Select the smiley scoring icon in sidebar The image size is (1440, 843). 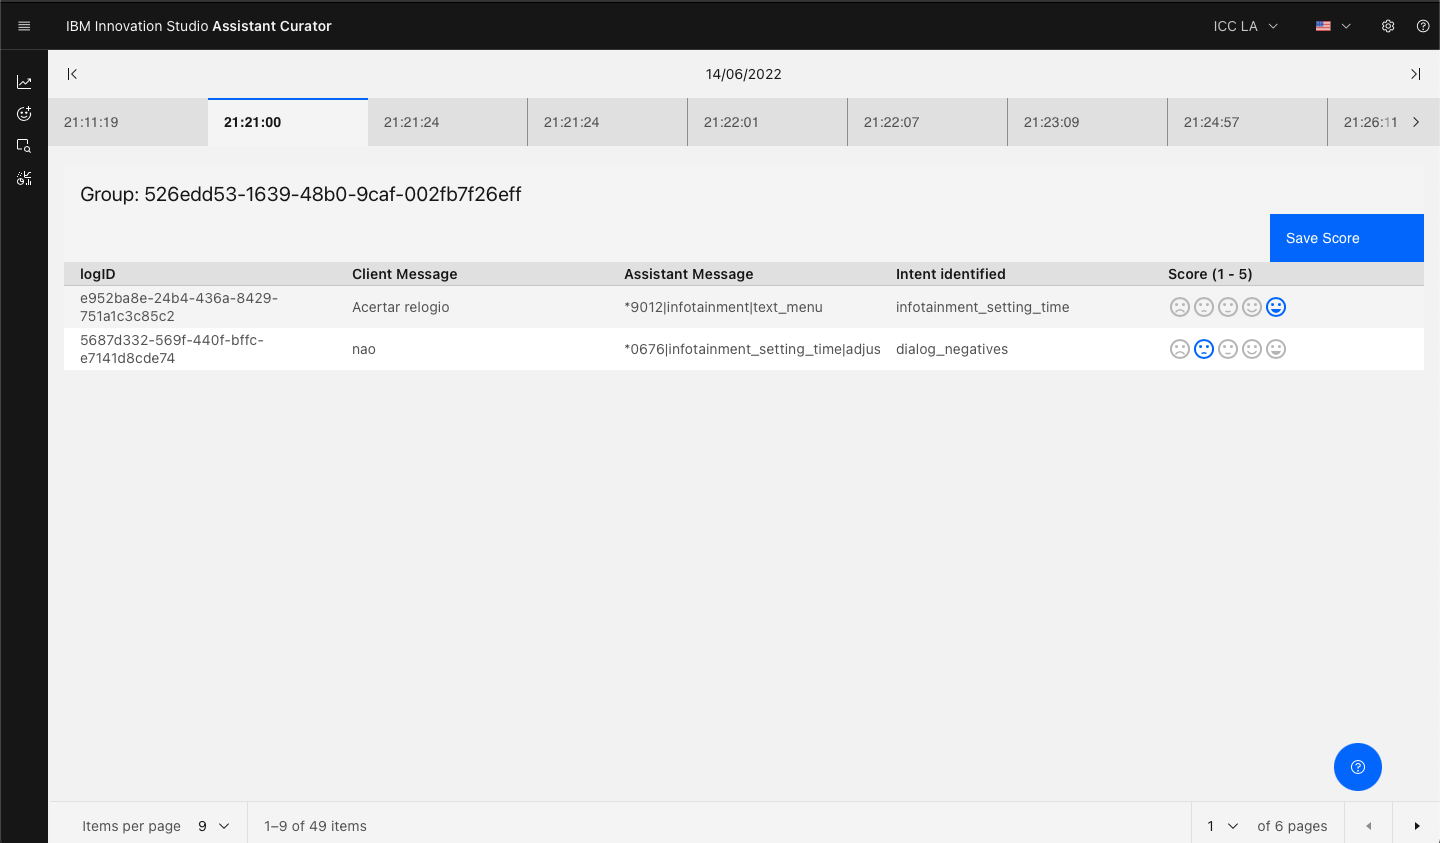click(x=23, y=113)
